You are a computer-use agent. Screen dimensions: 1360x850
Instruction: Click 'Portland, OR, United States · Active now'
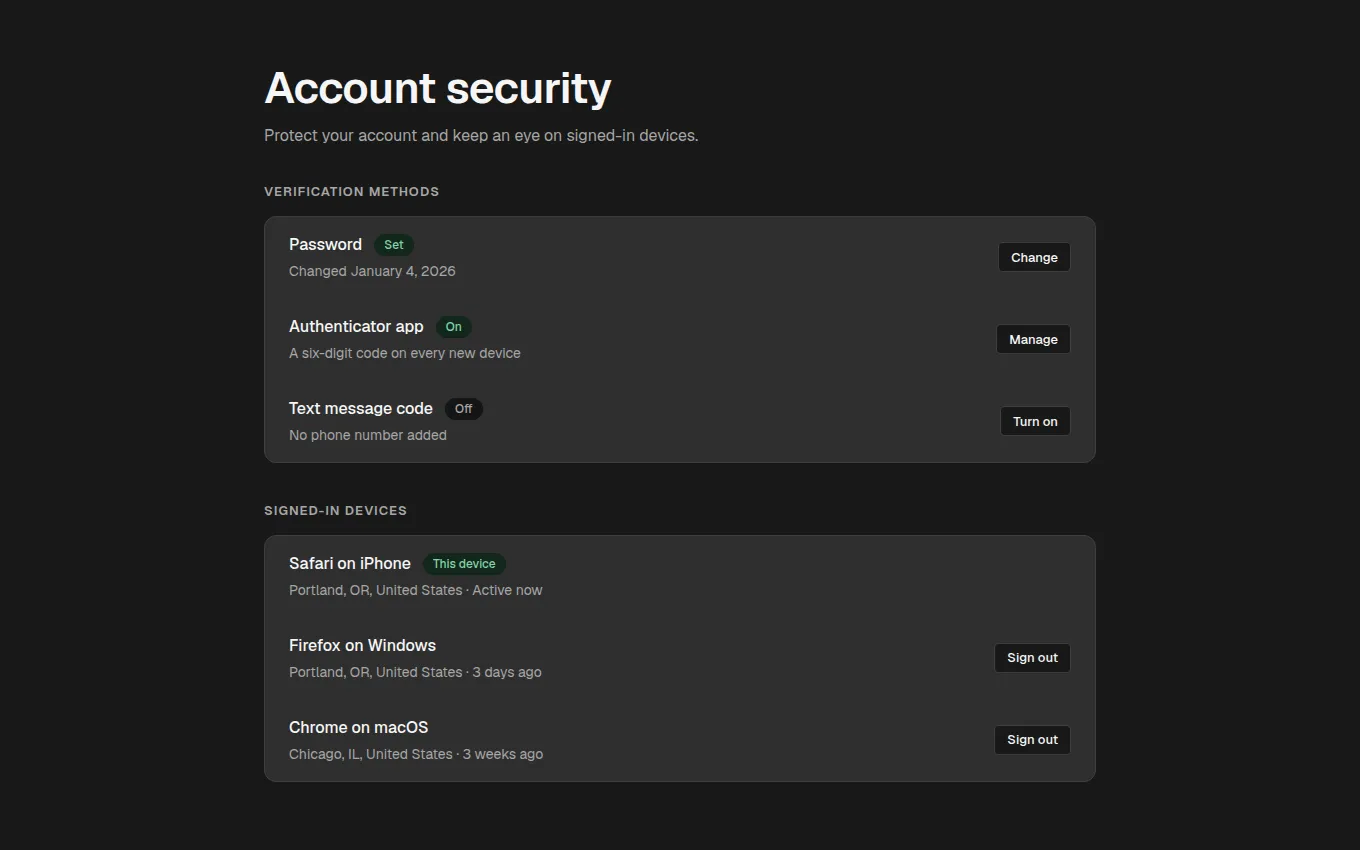tap(416, 590)
